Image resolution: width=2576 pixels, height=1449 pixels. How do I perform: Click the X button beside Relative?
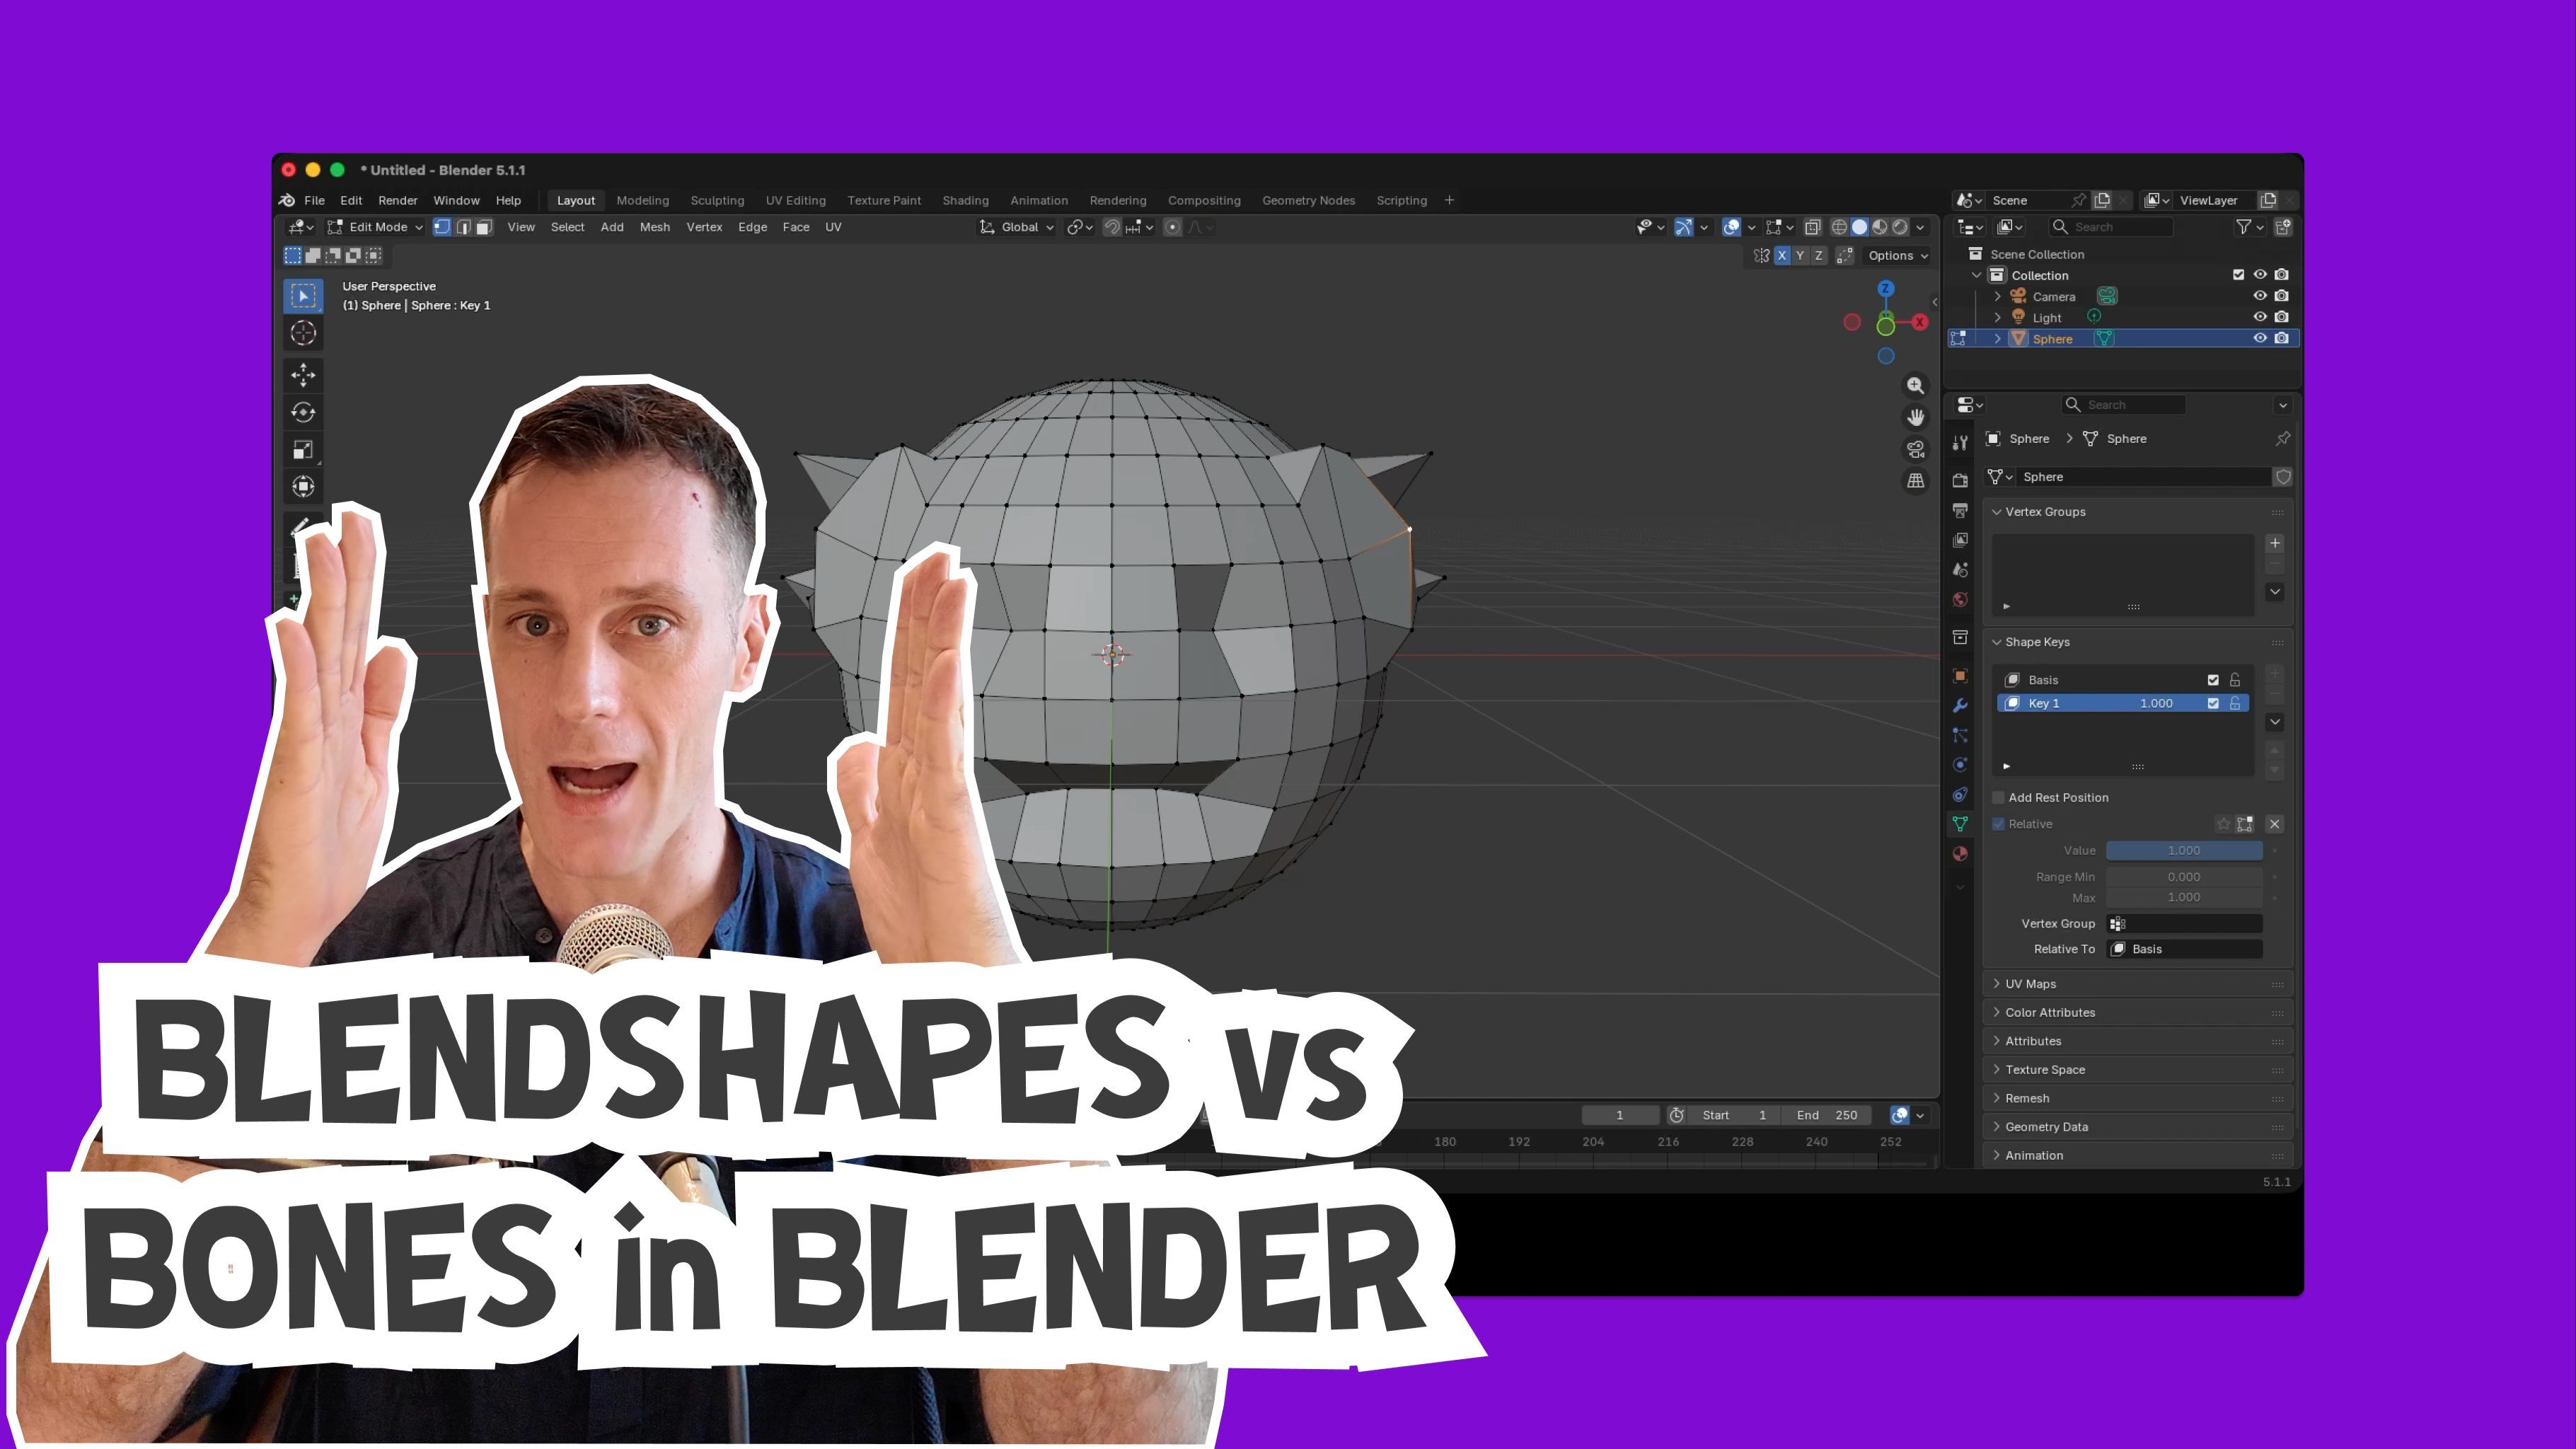[x=2275, y=824]
